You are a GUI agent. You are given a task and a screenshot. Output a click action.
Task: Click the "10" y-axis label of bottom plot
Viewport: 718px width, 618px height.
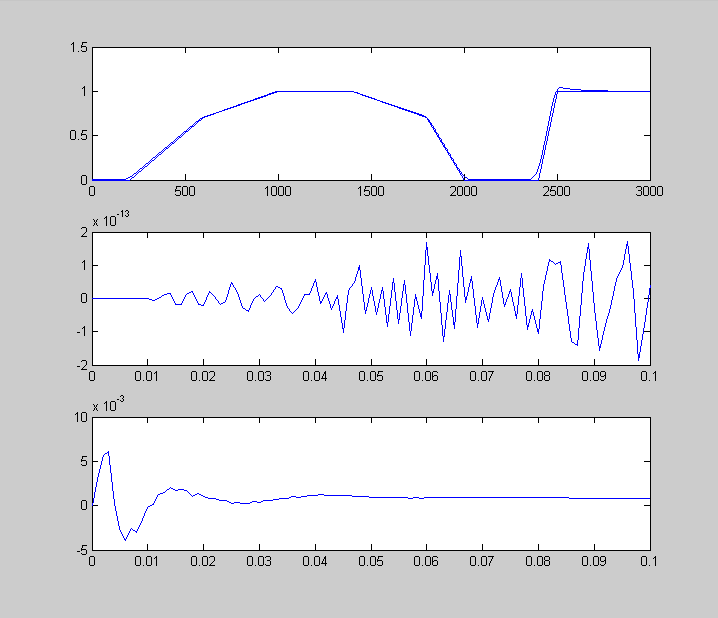coord(79,418)
